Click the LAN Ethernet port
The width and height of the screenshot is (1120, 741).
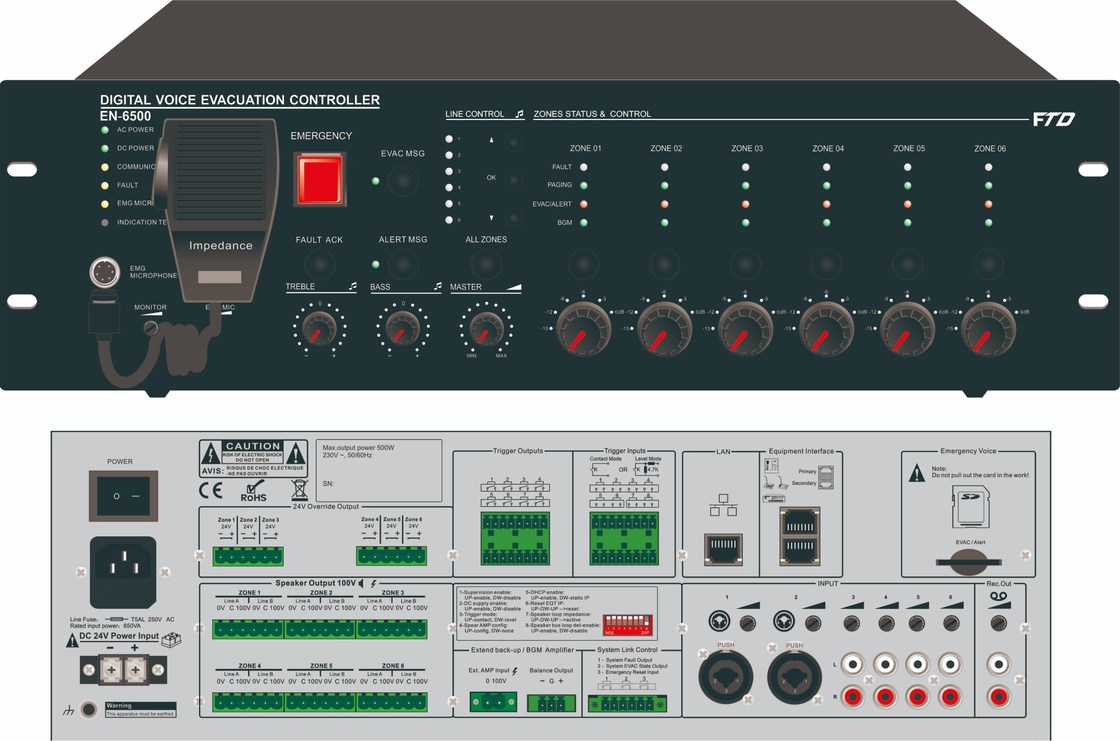[x=722, y=548]
